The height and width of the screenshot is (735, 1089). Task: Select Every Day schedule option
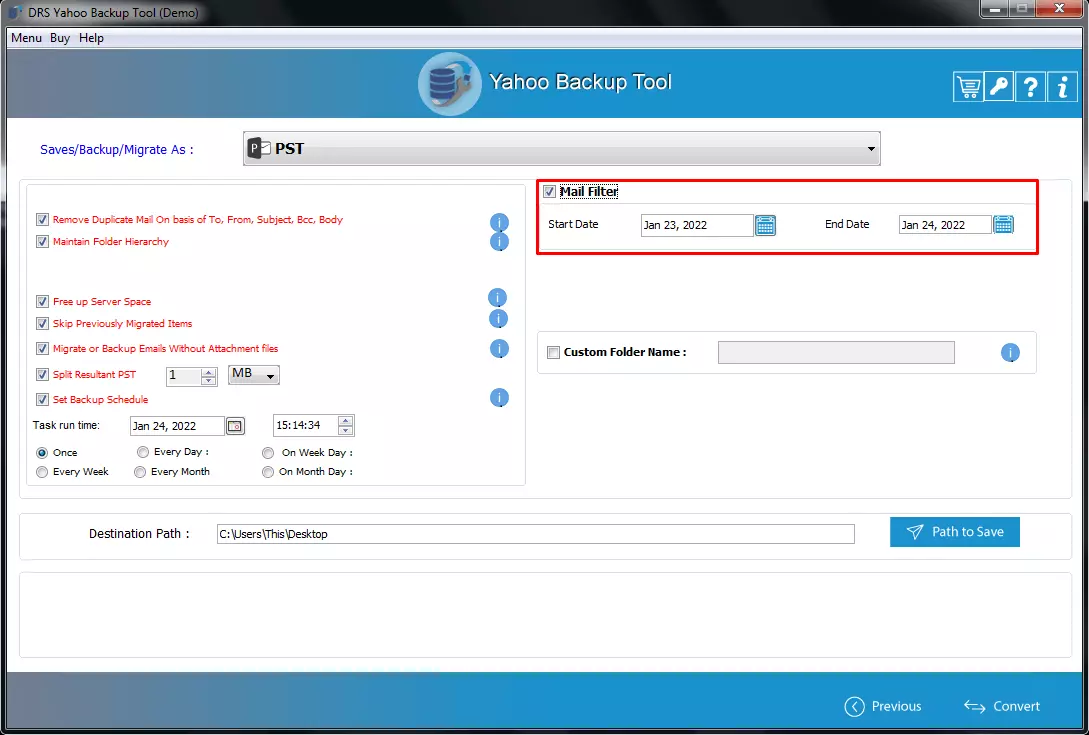click(x=143, y=452)
